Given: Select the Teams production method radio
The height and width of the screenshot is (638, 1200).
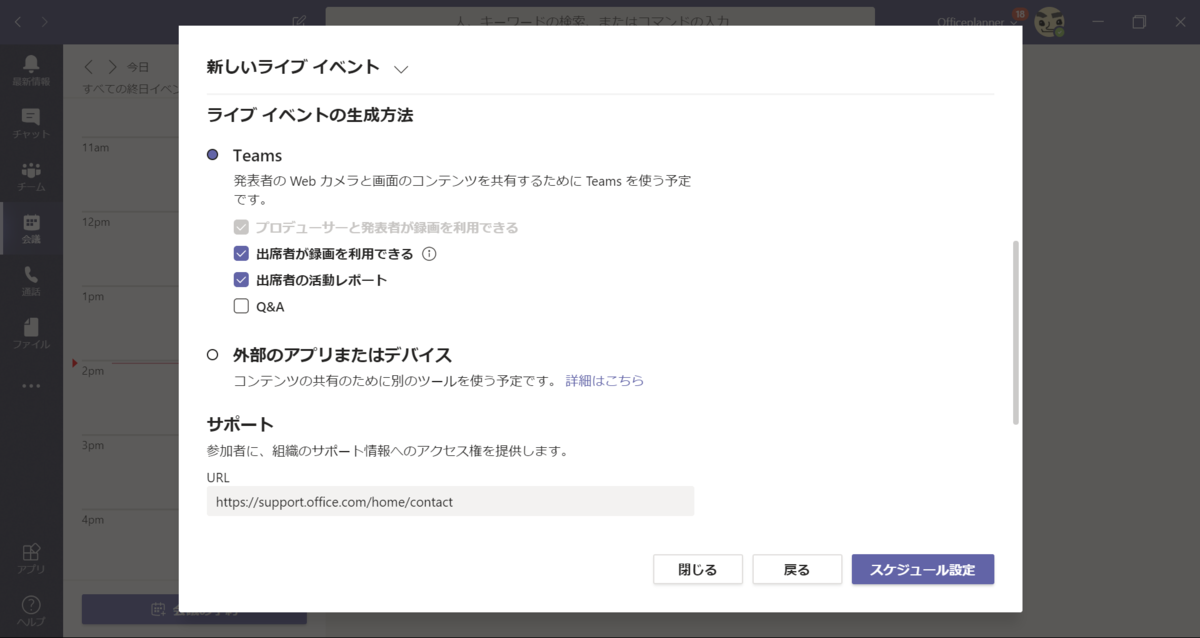Looking at the screenshot, I should 212,155.
